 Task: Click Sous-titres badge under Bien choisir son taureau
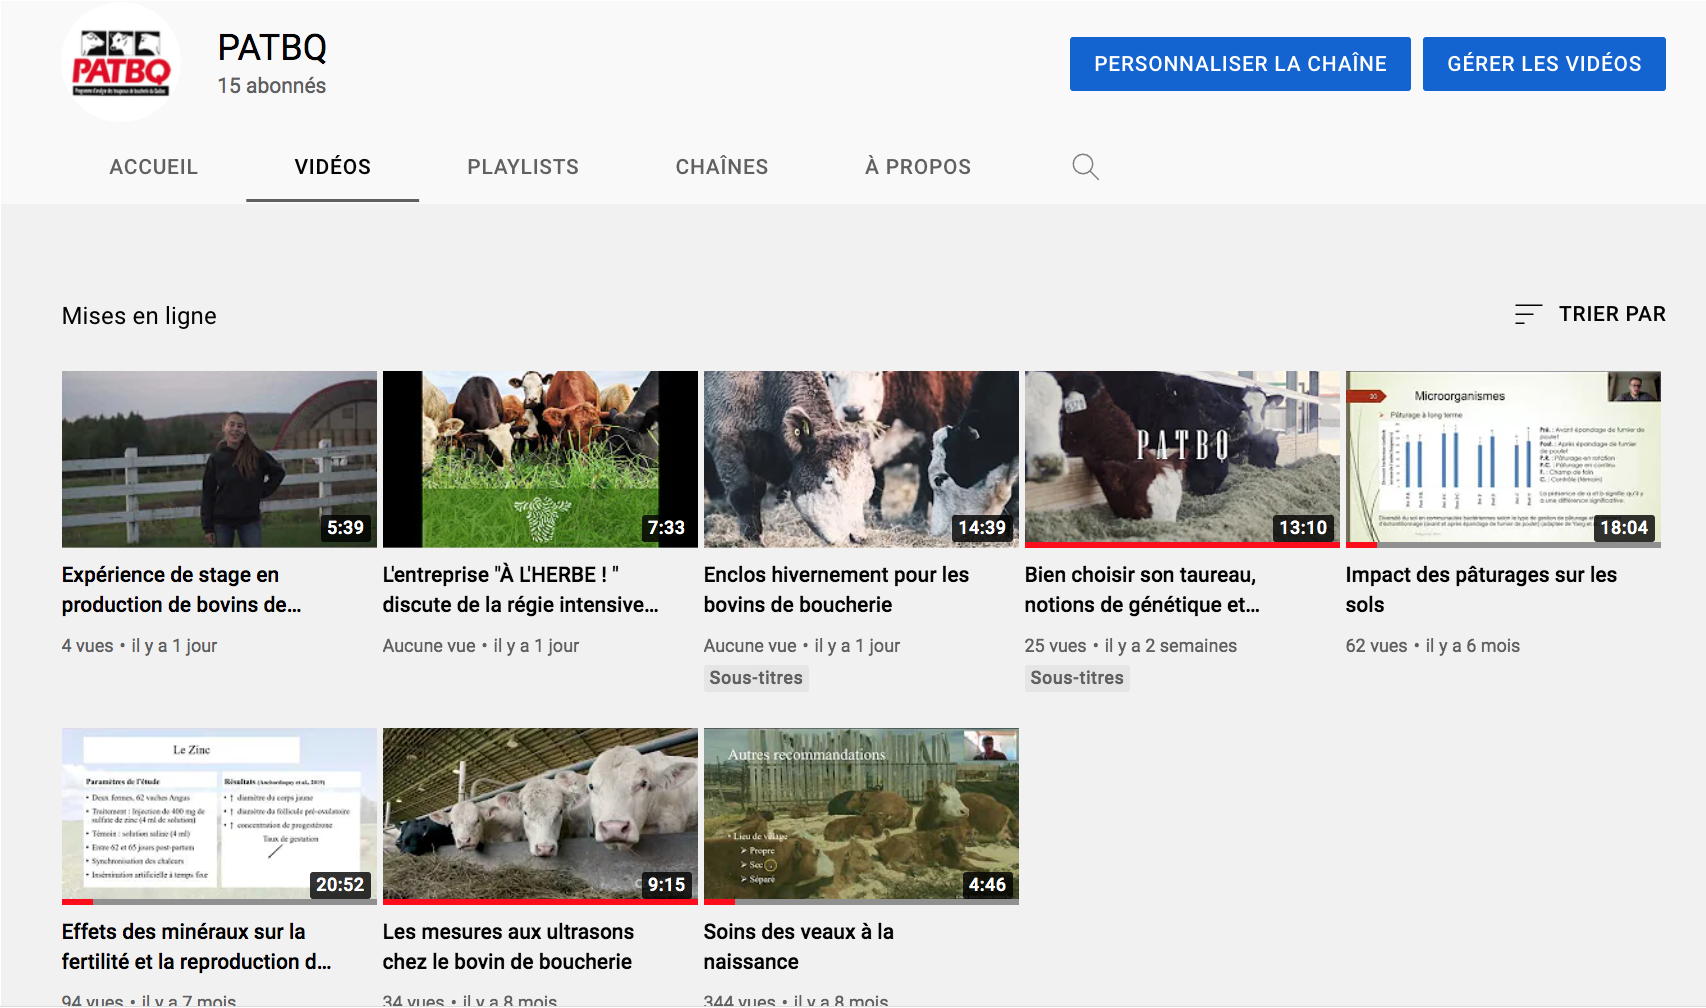[1077, 678]
